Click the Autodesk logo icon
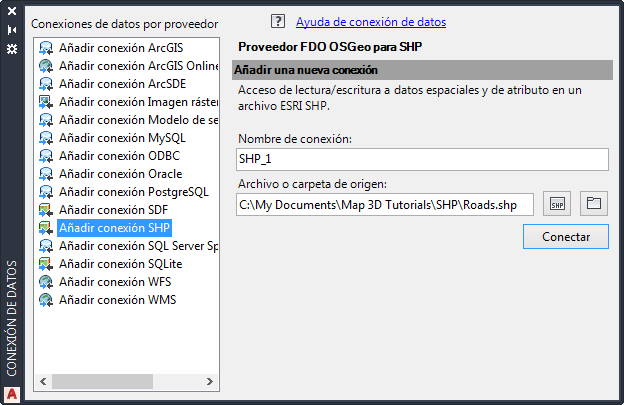624x405 pixels. pyautogui.click(x=12, y=393)
